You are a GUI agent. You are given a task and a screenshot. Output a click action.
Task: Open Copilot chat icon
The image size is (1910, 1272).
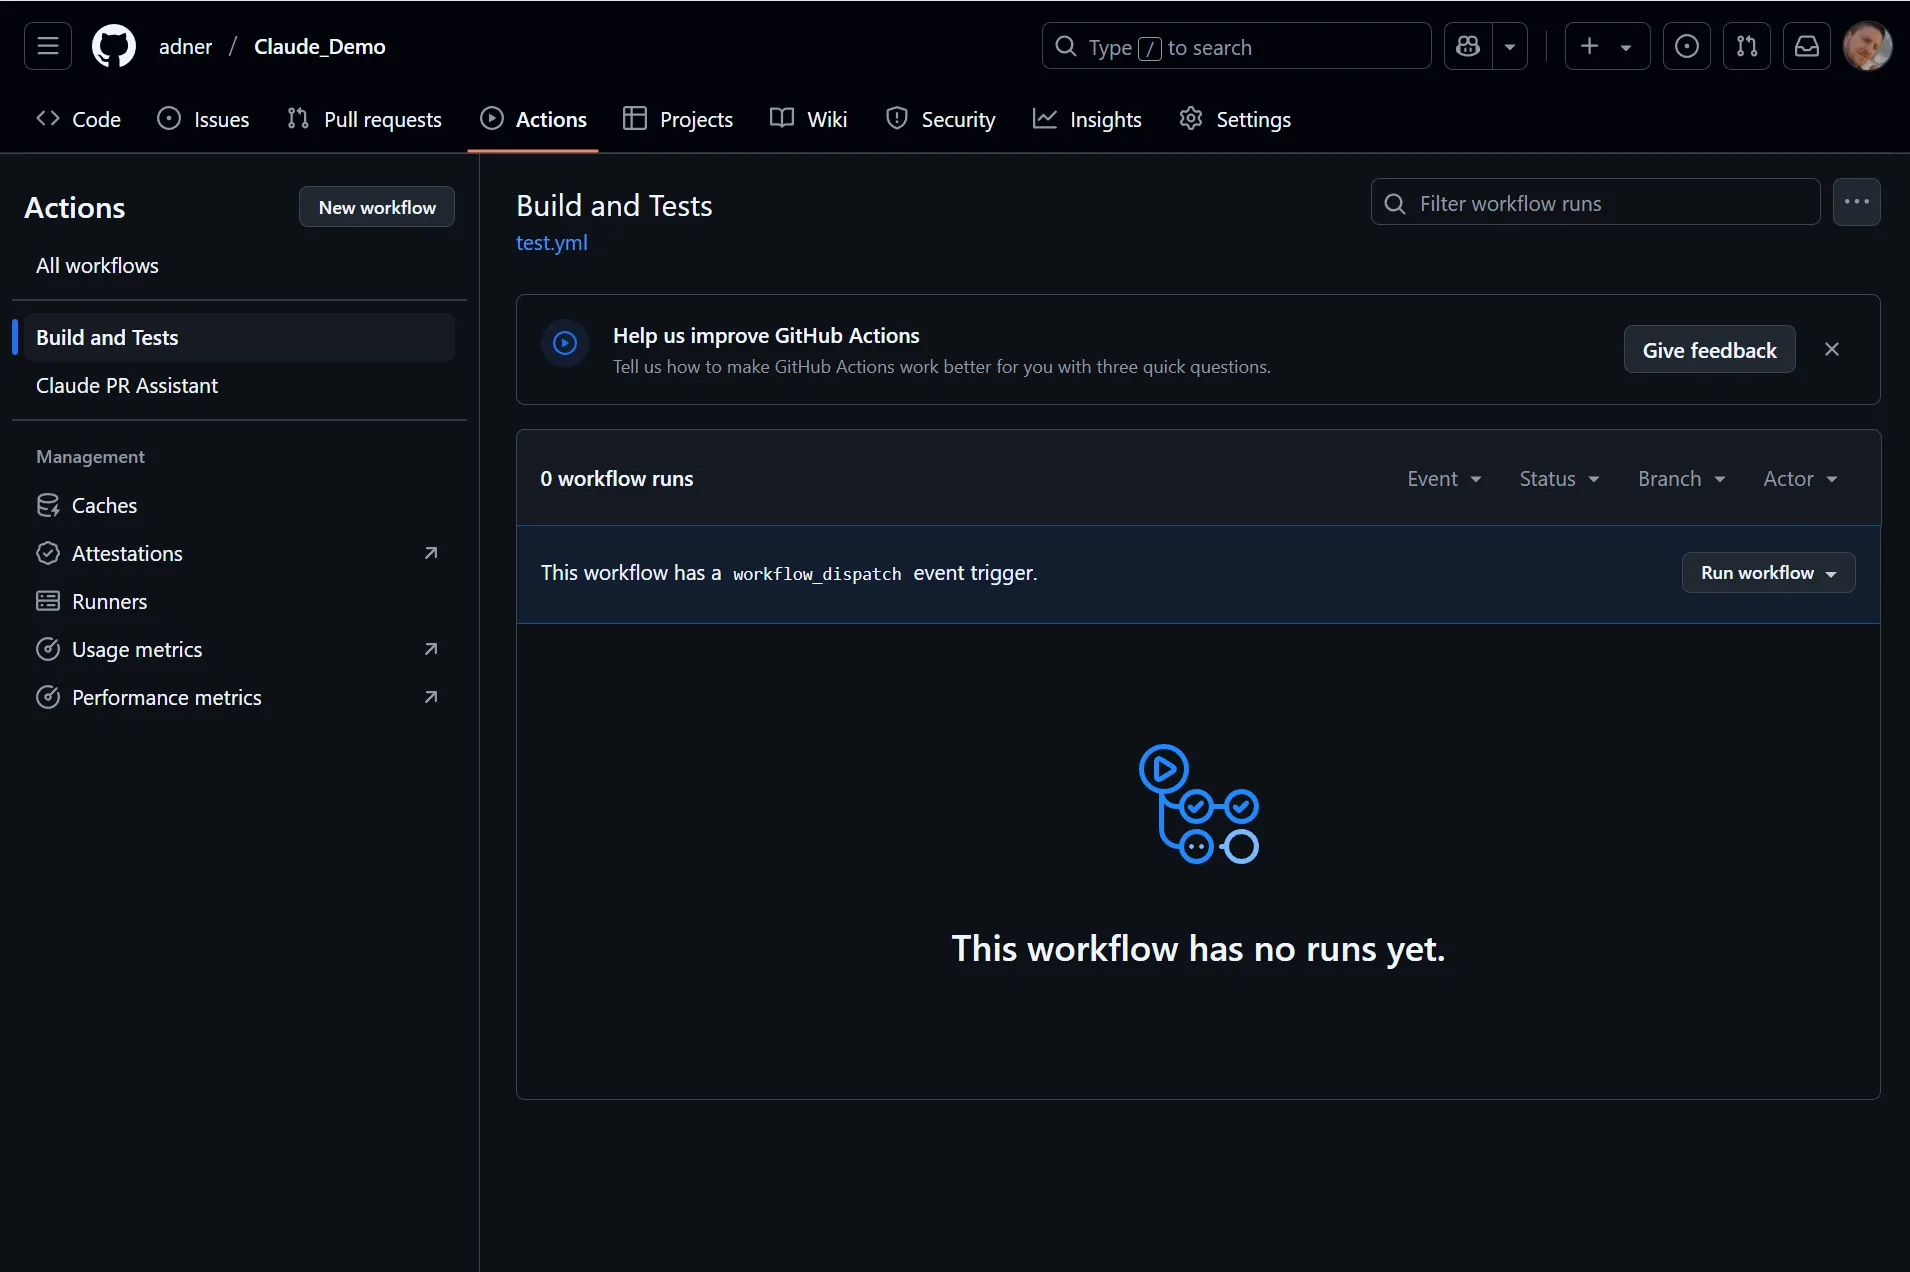tap(1468, 46)
